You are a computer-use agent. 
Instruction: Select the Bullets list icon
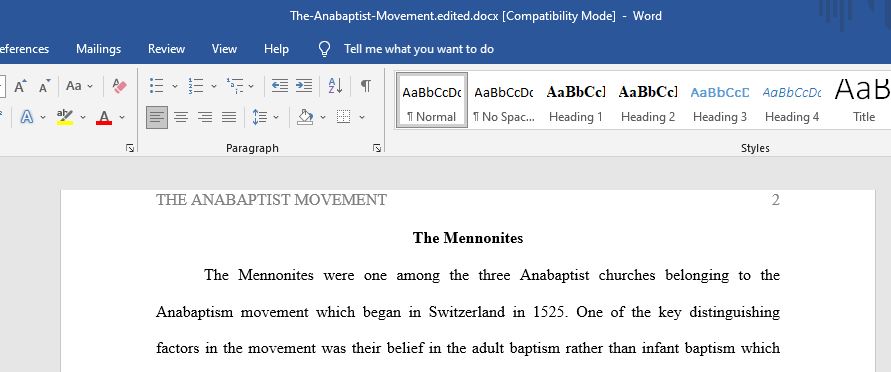pyautogui.click(x=157, y=86)
